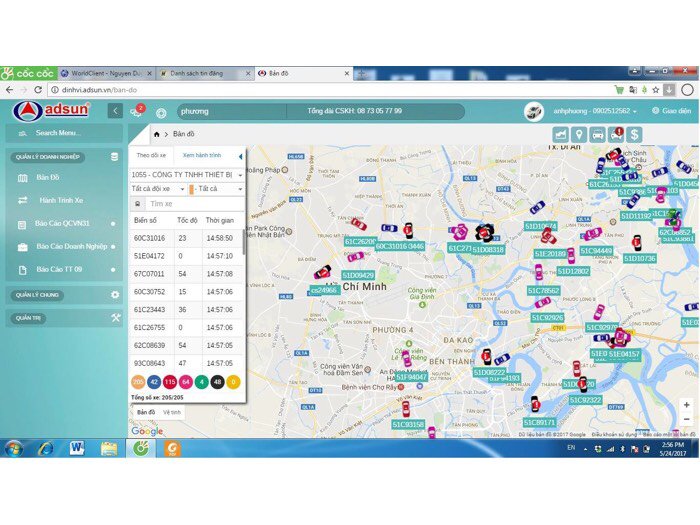Open user menu anhphuong - 0902512562

[595, 111]
